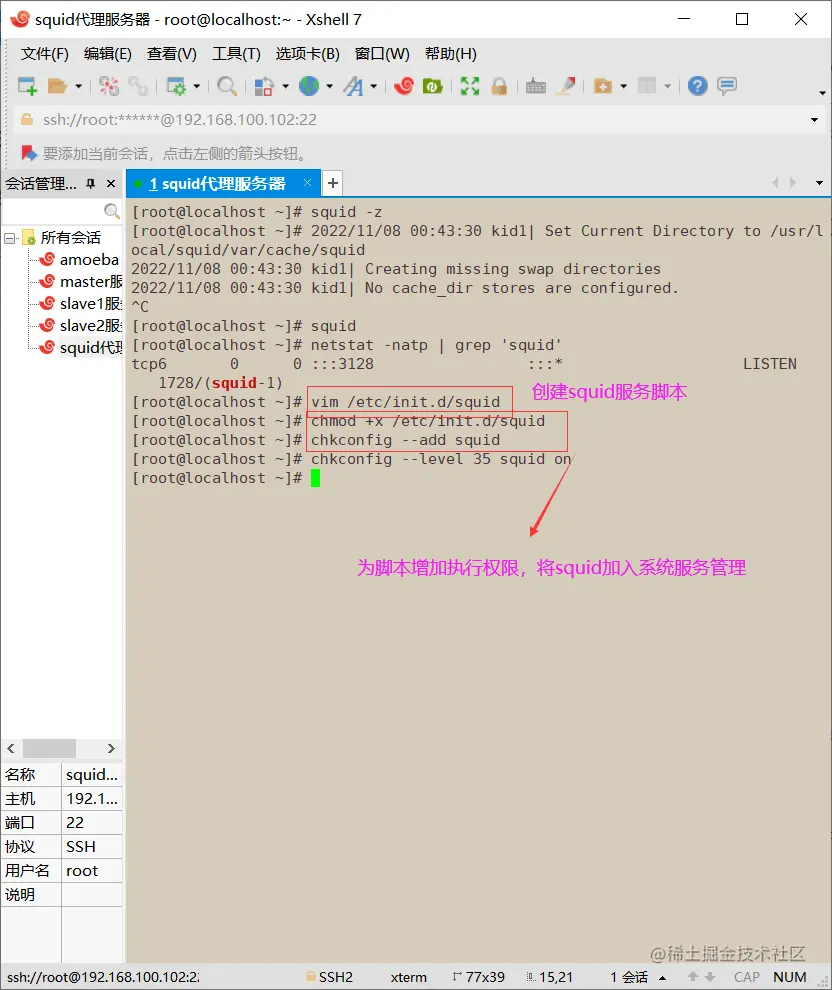This screenshot has height=990, width=832.
Task: Open the 窗口(W) menu
Action: tap(382, 54)
